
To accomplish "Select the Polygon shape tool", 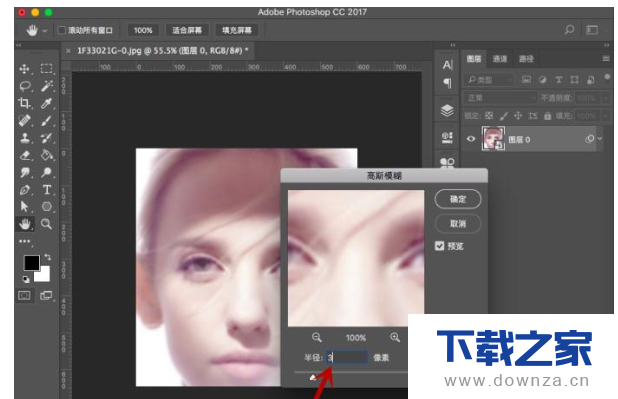I will point(47,207).
